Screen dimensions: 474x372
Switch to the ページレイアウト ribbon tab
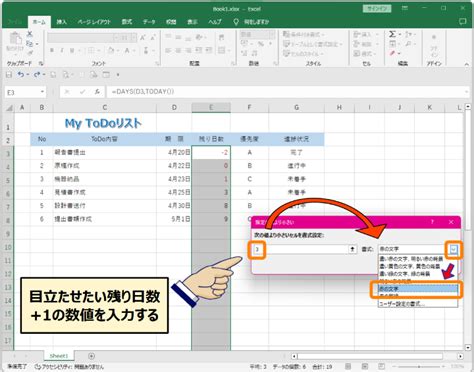click(94, 22)
